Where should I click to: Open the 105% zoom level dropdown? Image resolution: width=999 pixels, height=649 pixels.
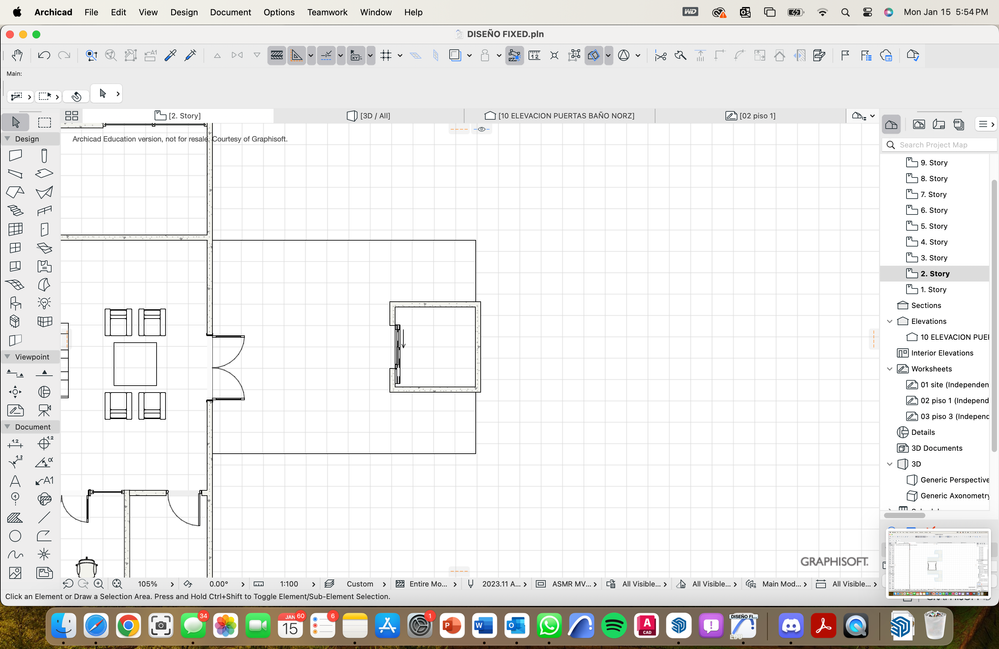pyautogui.click(x=148, y=583)
